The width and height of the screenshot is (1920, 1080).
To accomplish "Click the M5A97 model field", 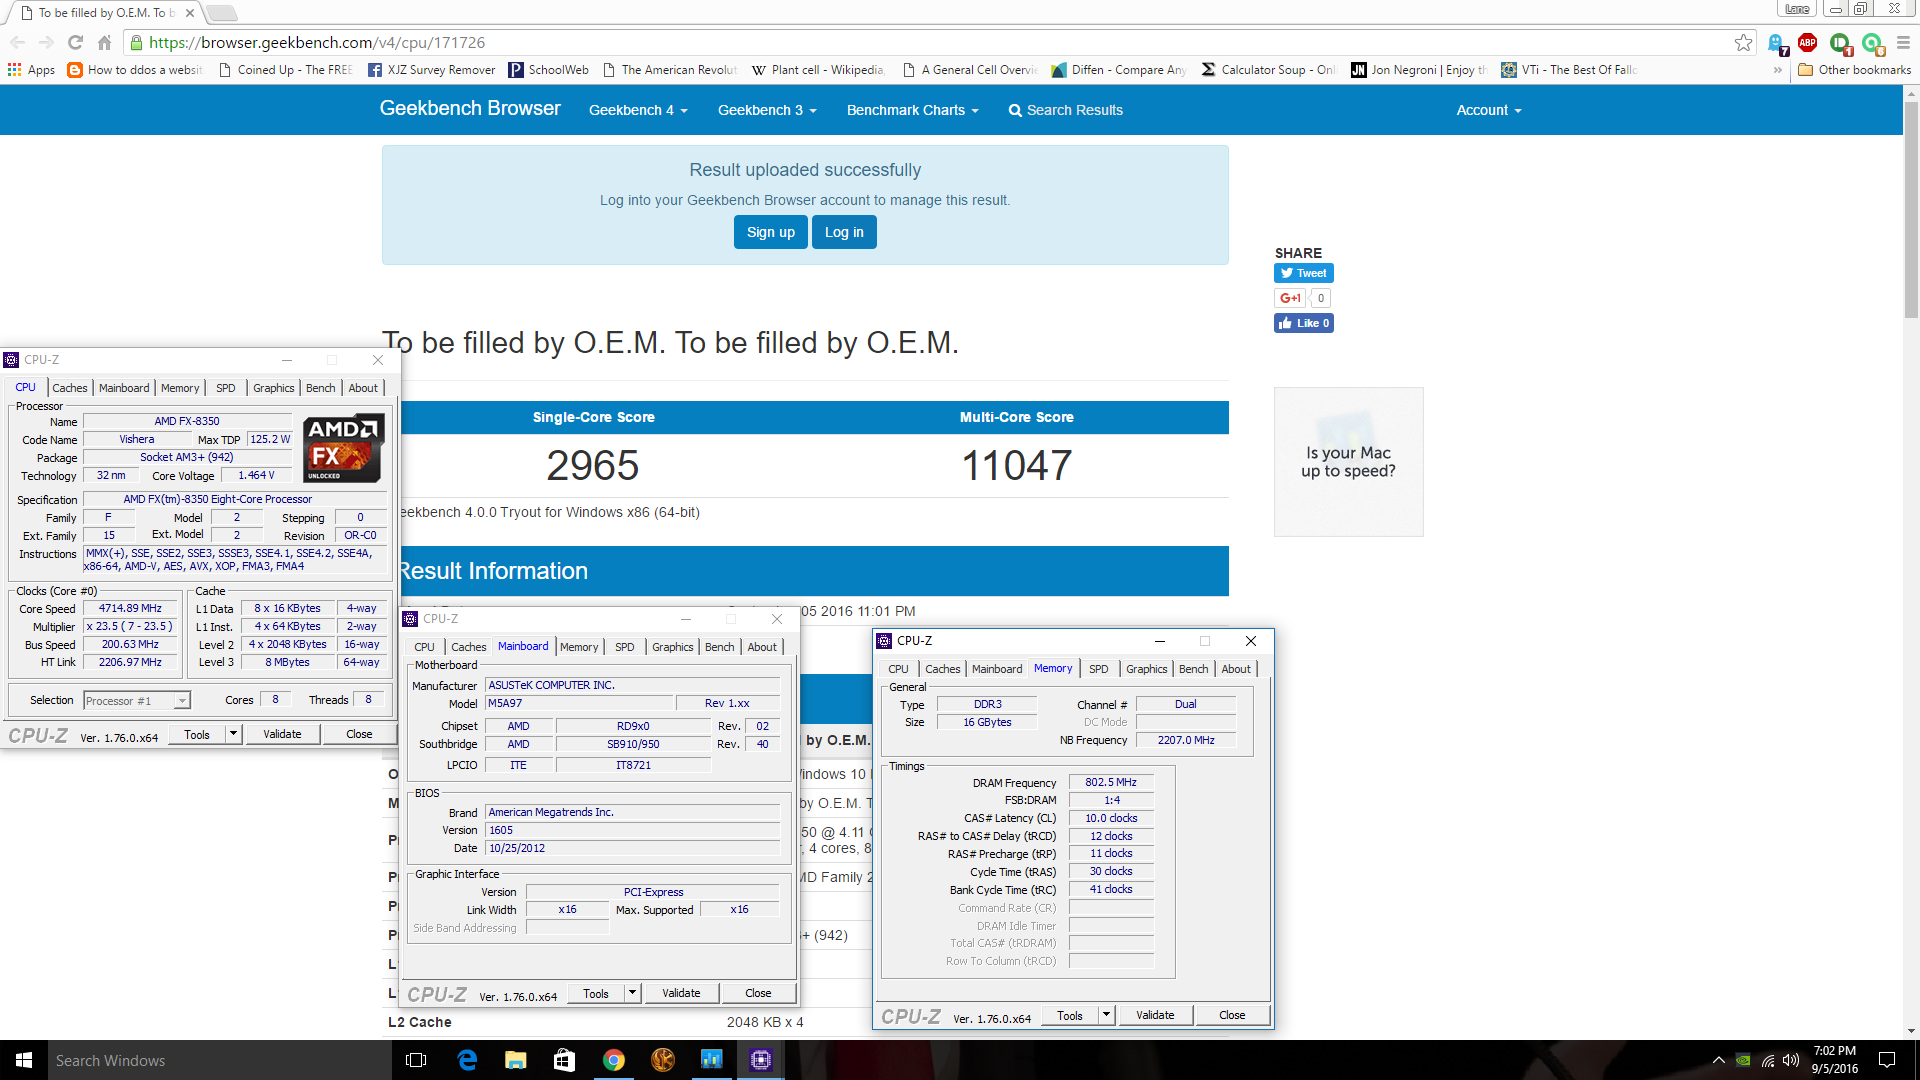I will [579, 703].
